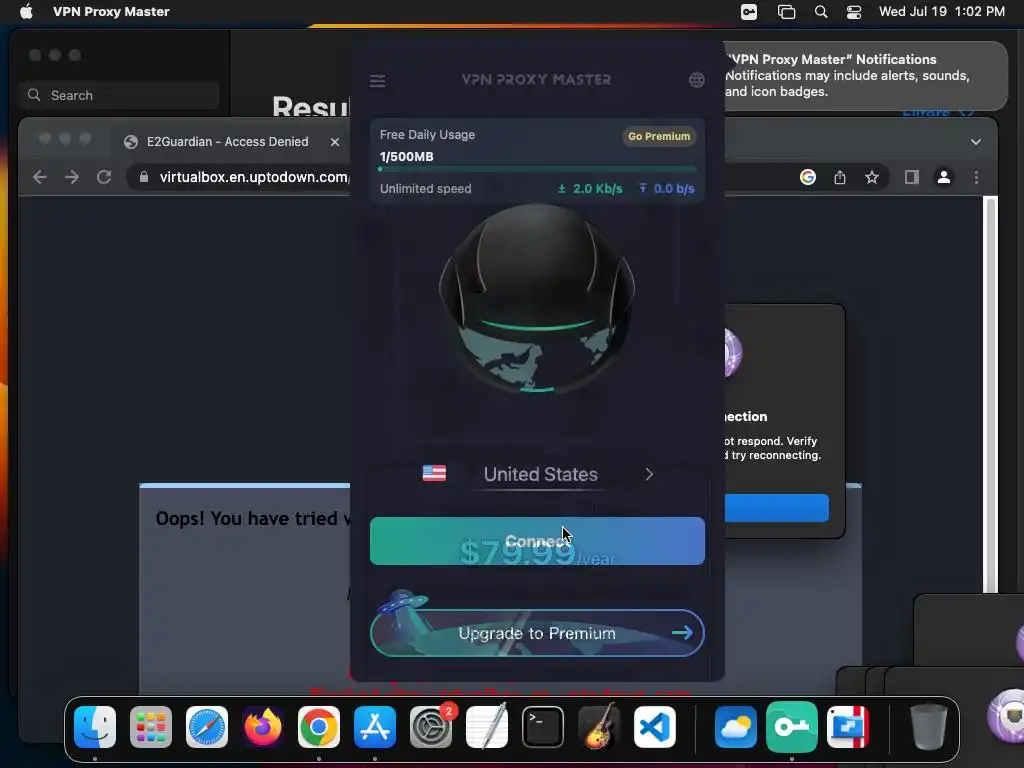Click the upload speed 0.0 b/s indicator
The image size is (1024, 768).
pyautogui.click(x=667, y=189)
